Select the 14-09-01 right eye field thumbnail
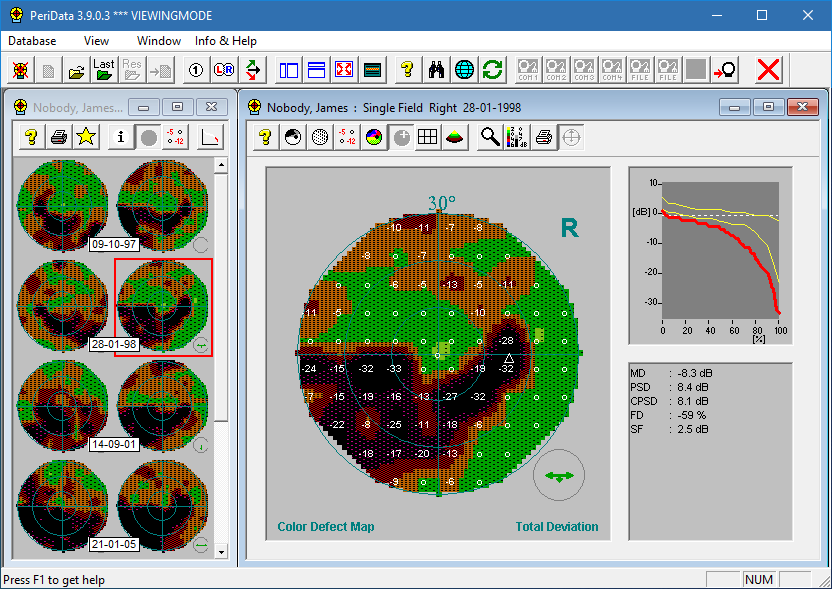The image size is (832, 589). pyautogui.click(x=162, y=405)
